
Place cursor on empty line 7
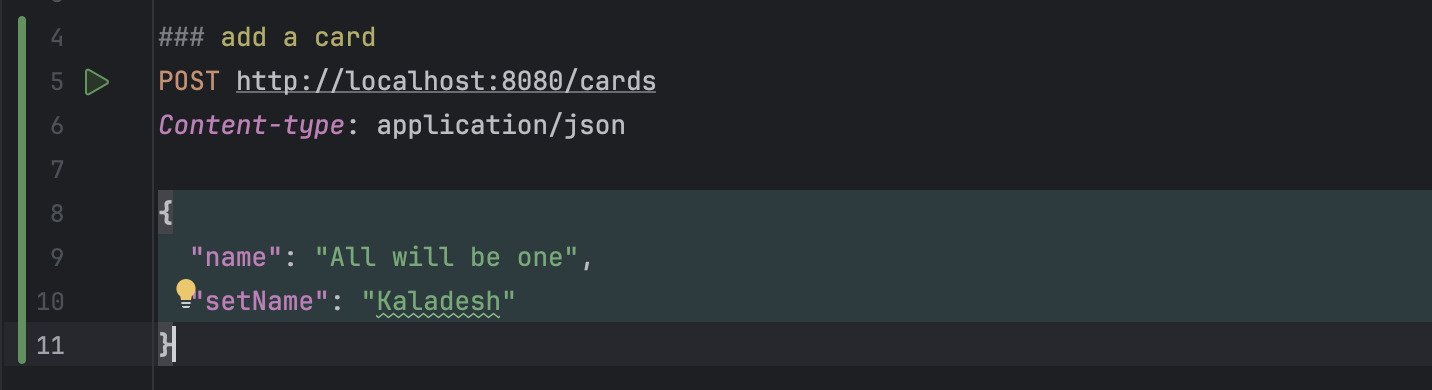tap(790, 170)
